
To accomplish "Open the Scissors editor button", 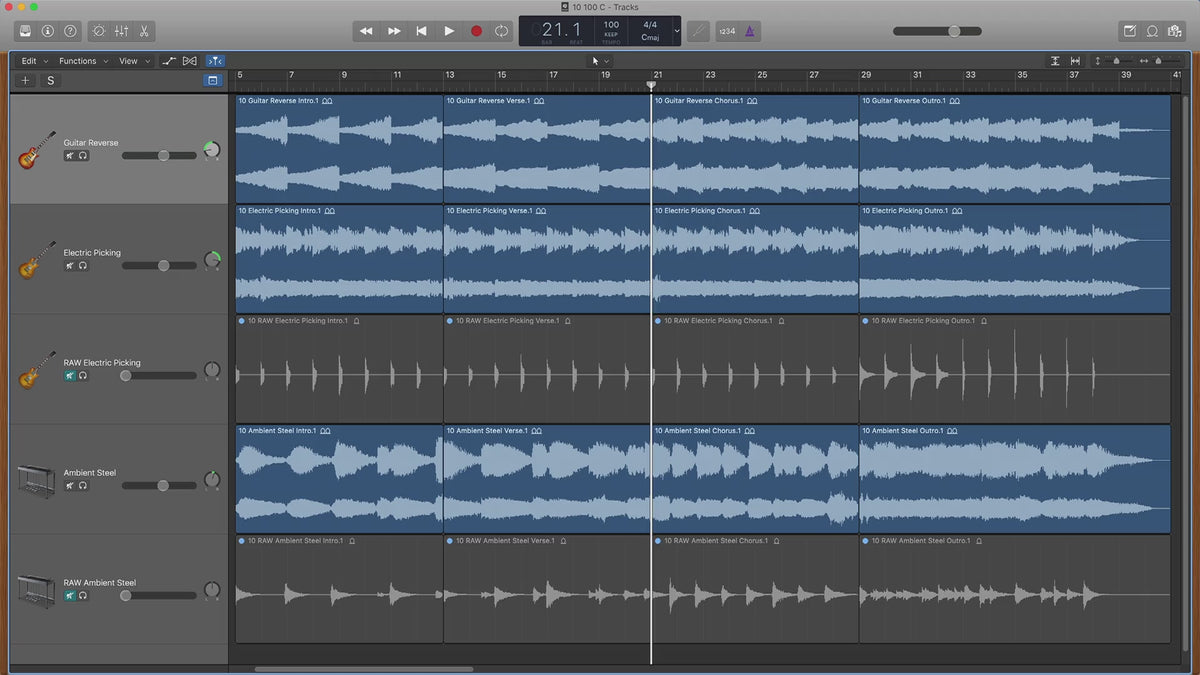I will tap(144, 31).
